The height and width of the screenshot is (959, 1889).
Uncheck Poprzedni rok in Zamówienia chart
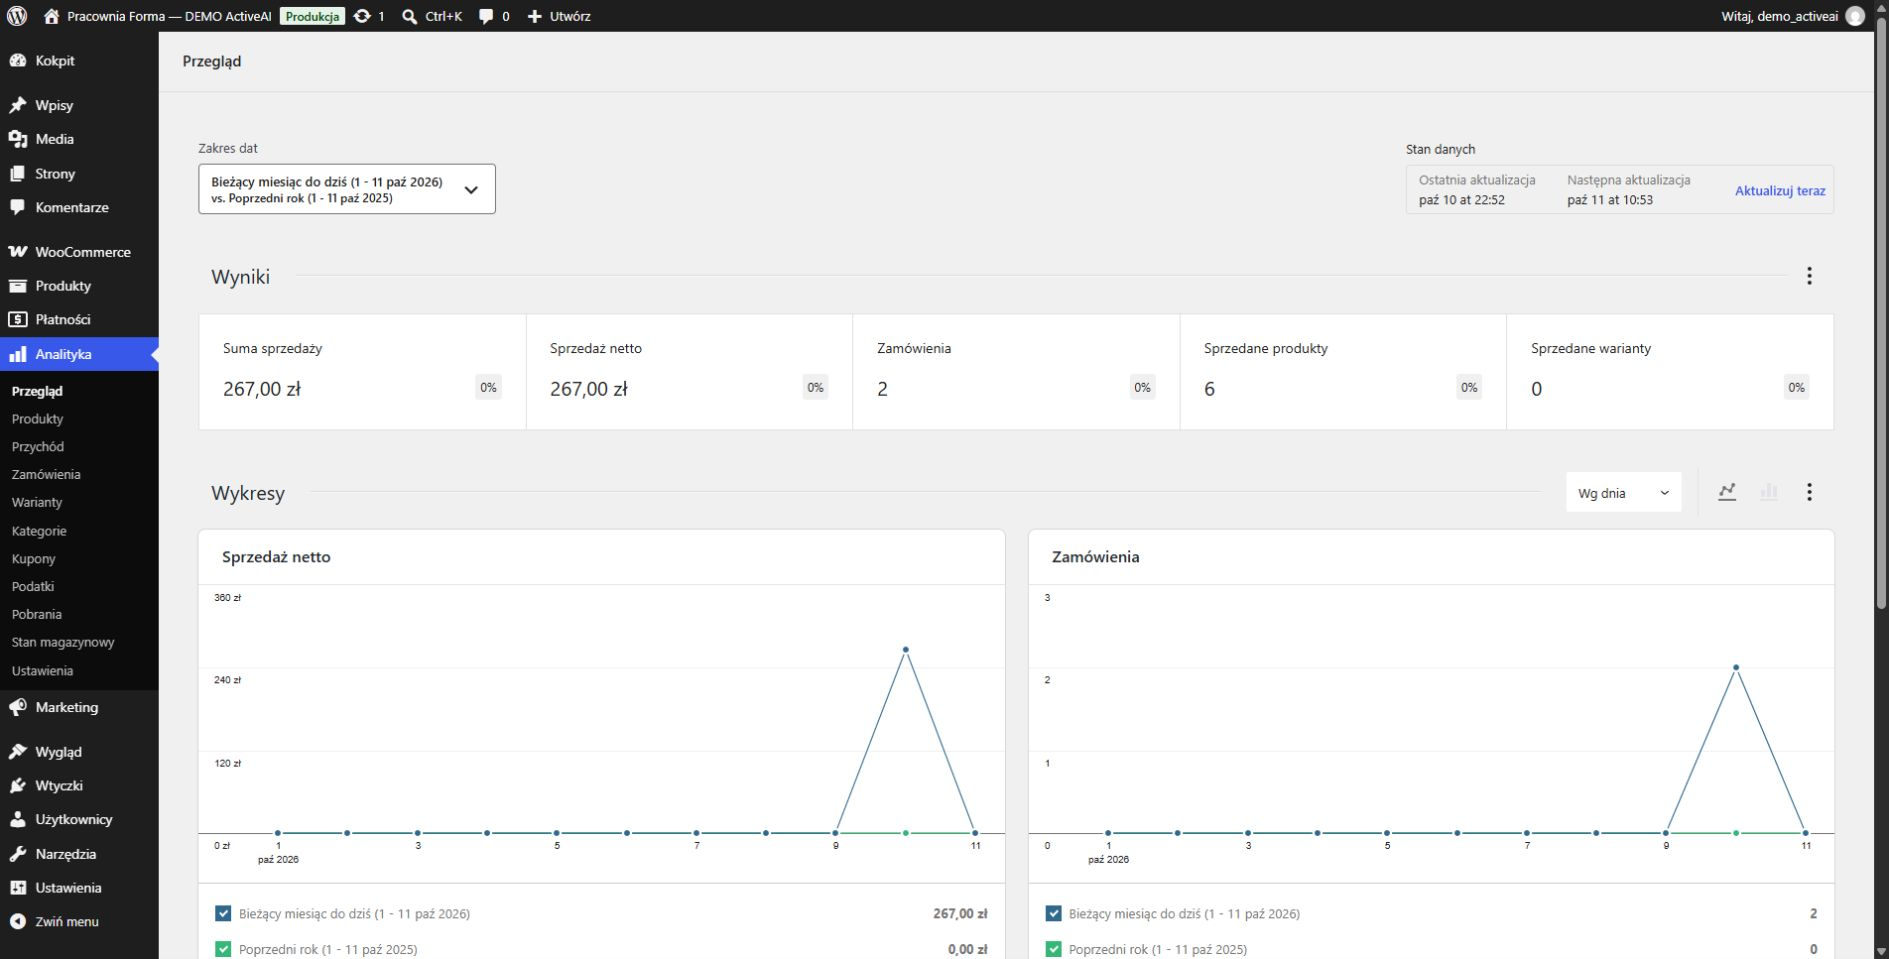[x=1053, y=949]
